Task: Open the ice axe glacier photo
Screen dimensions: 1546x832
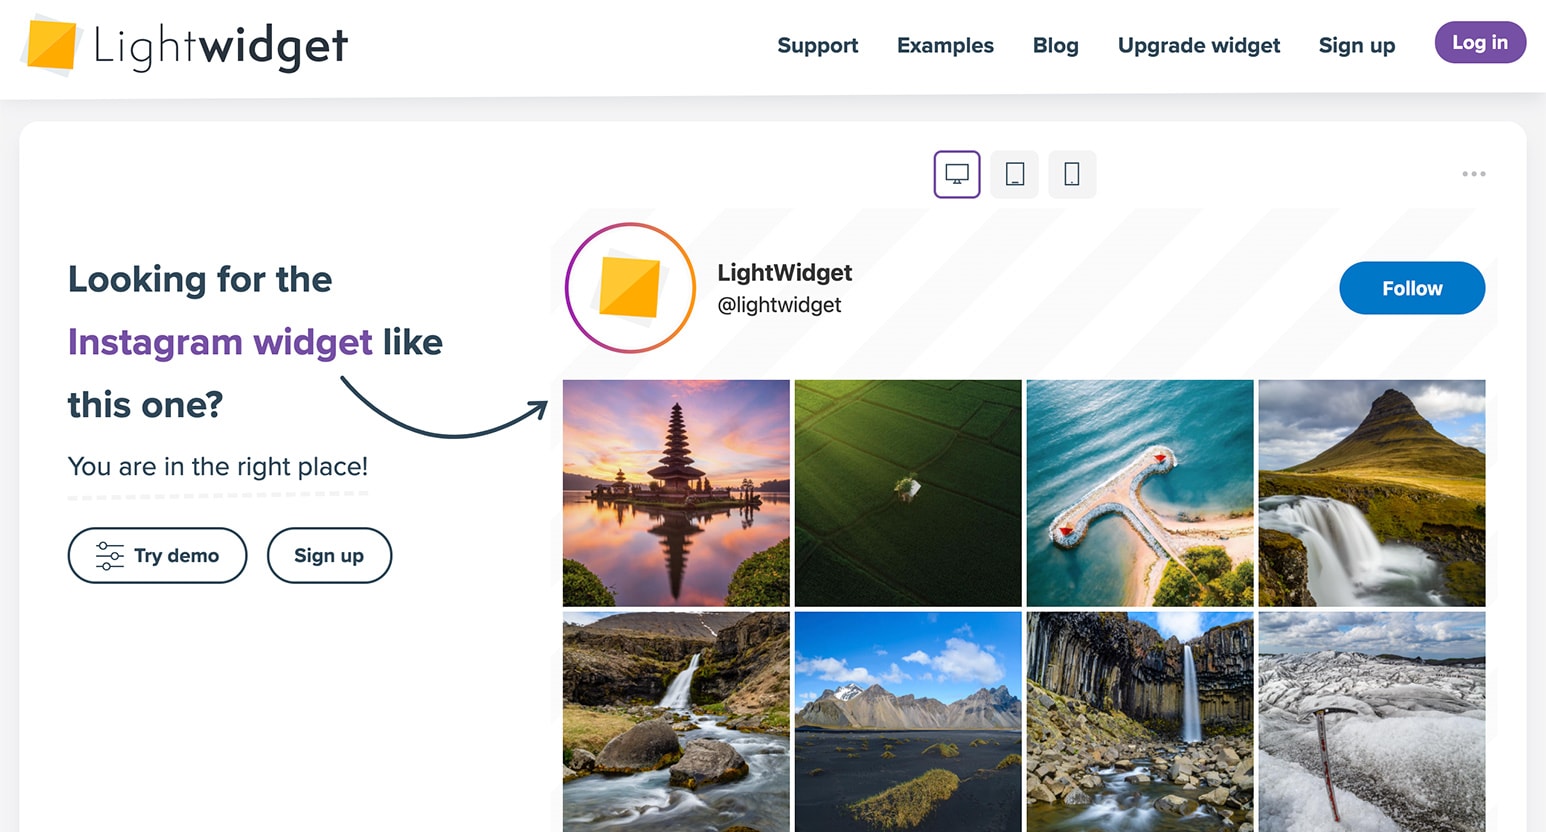Action: click(x=1371, y=720)
